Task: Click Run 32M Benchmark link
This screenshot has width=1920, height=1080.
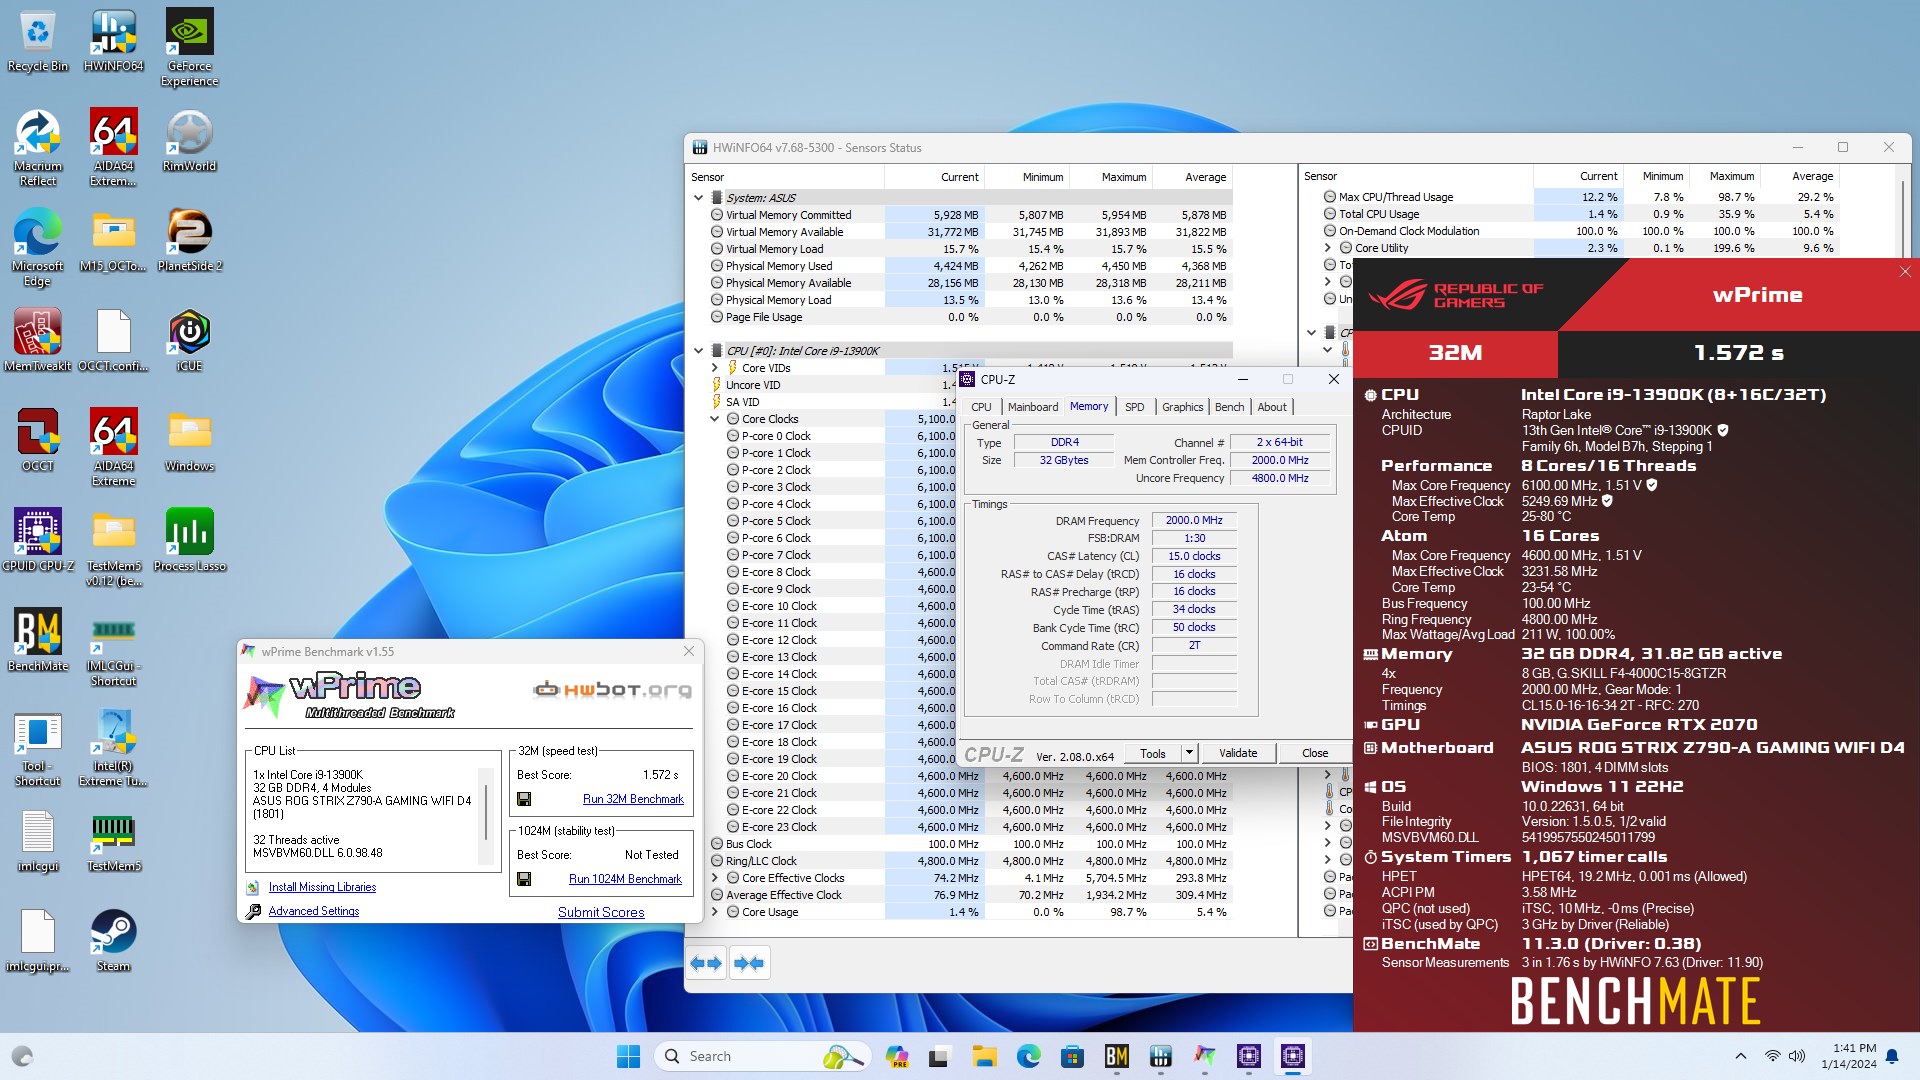Action: click(633, 799)
